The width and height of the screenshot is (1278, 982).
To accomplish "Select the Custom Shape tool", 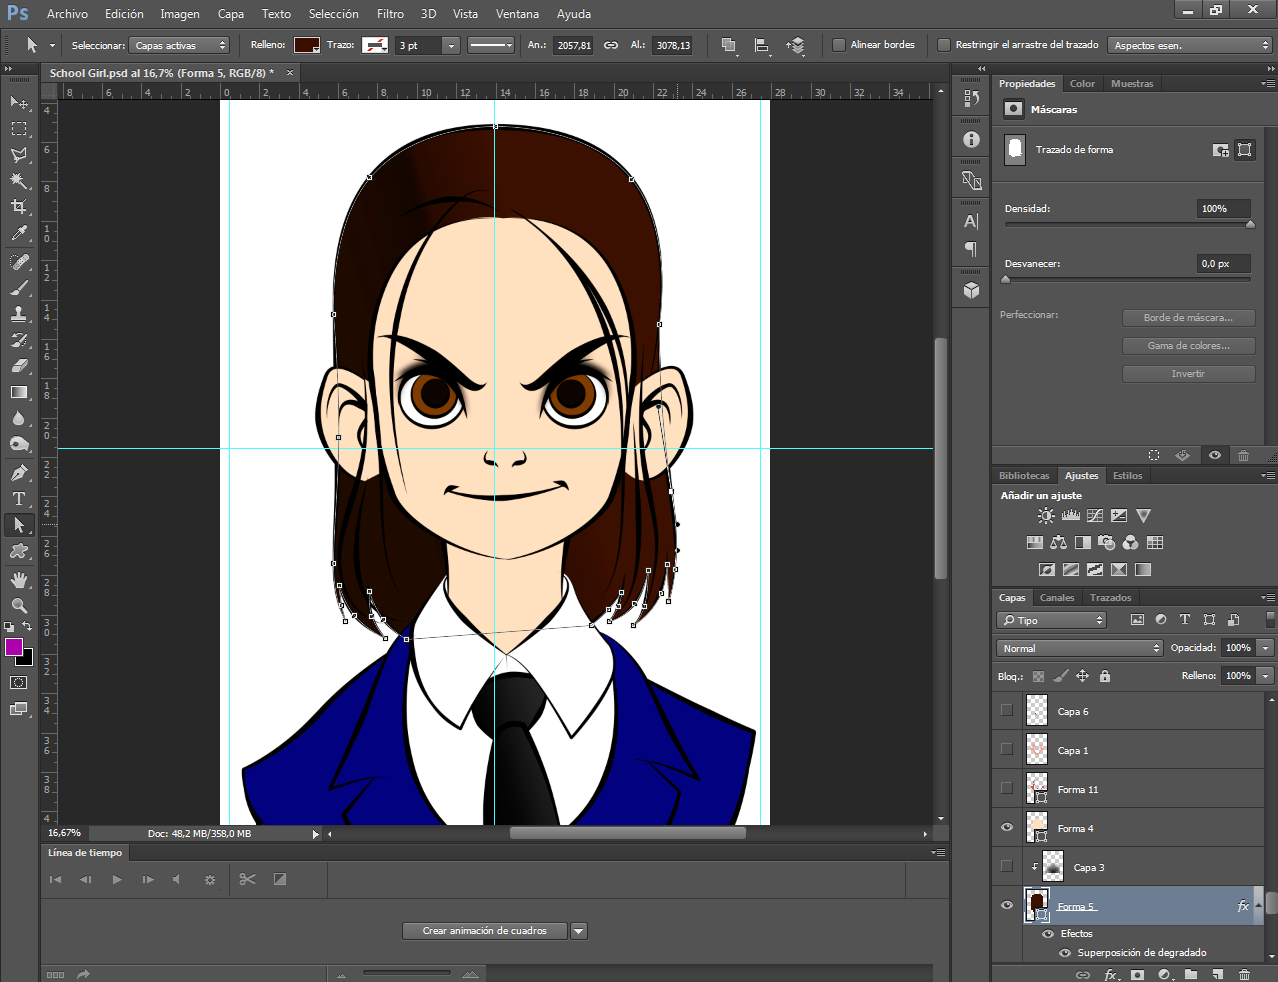I will tap(19, 551).
